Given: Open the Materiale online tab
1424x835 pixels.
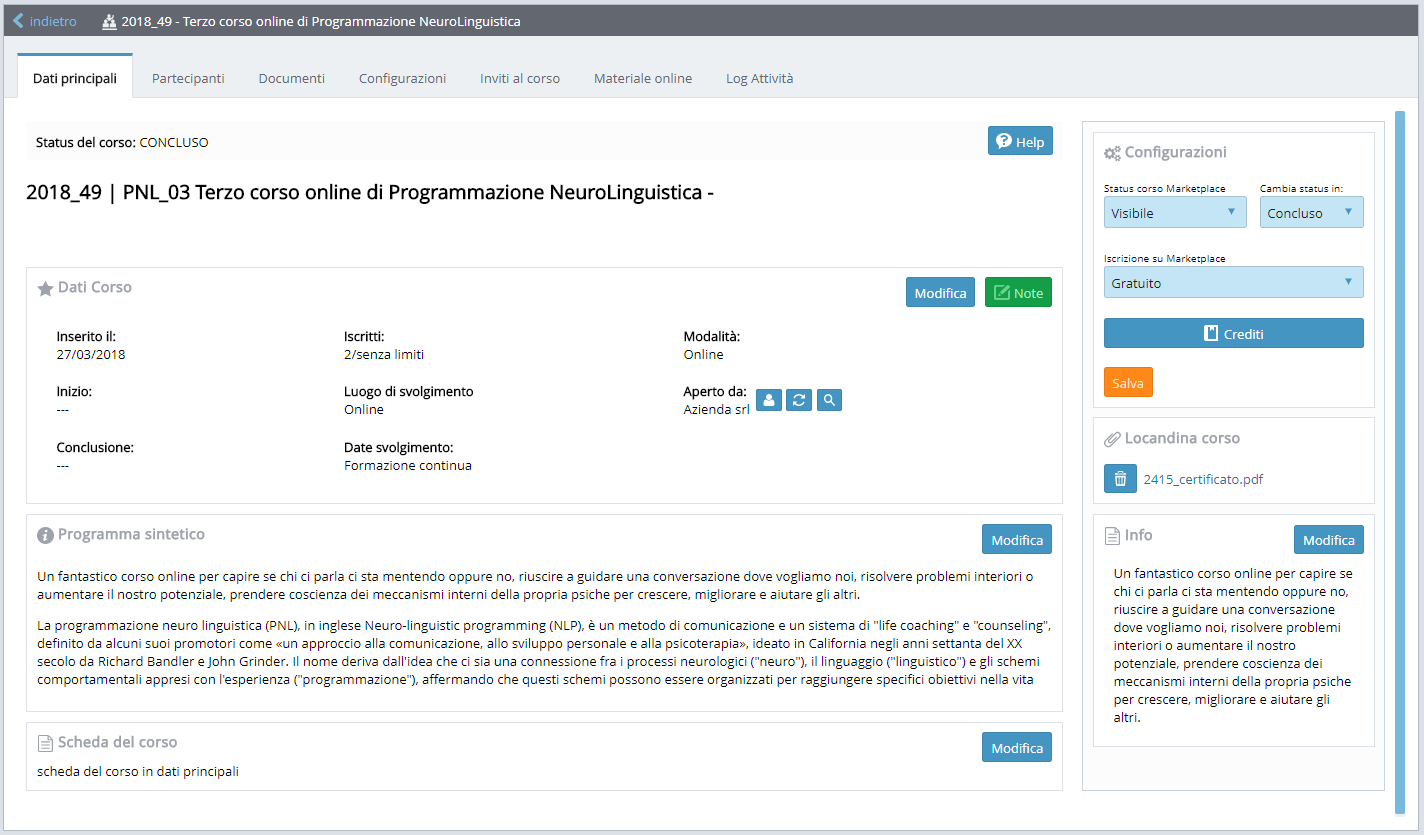Looking at the screenshot, I should (643, 78).
